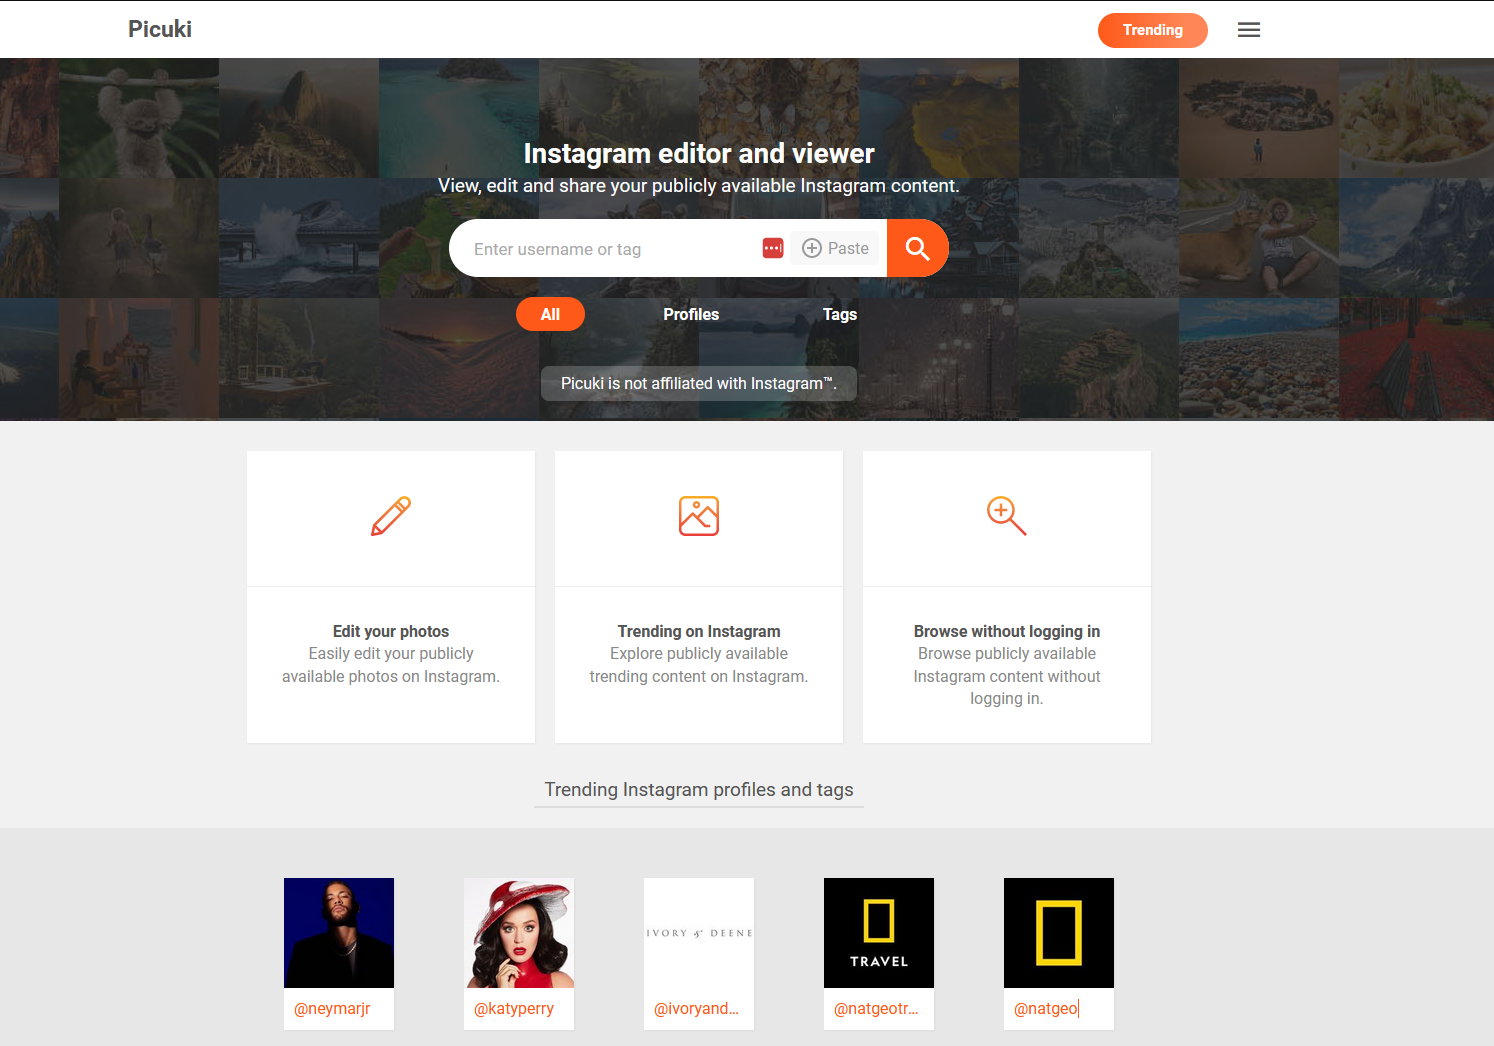Open the @katyperry profile thumbnail
1494x1046 pixels.
coord(519,933)
